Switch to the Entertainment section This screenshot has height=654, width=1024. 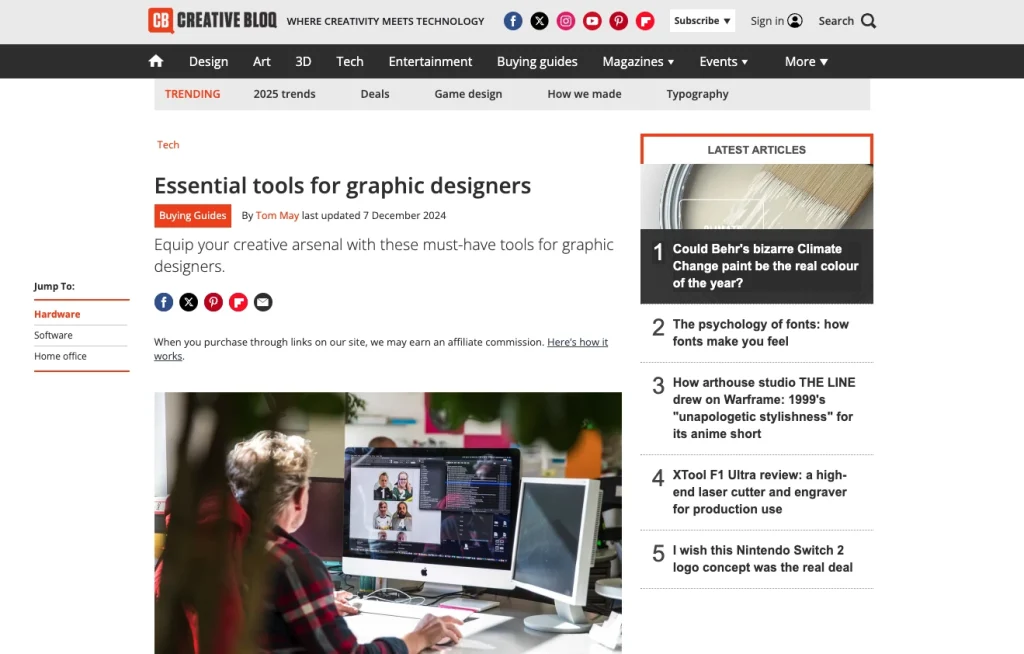click(430, 61)
